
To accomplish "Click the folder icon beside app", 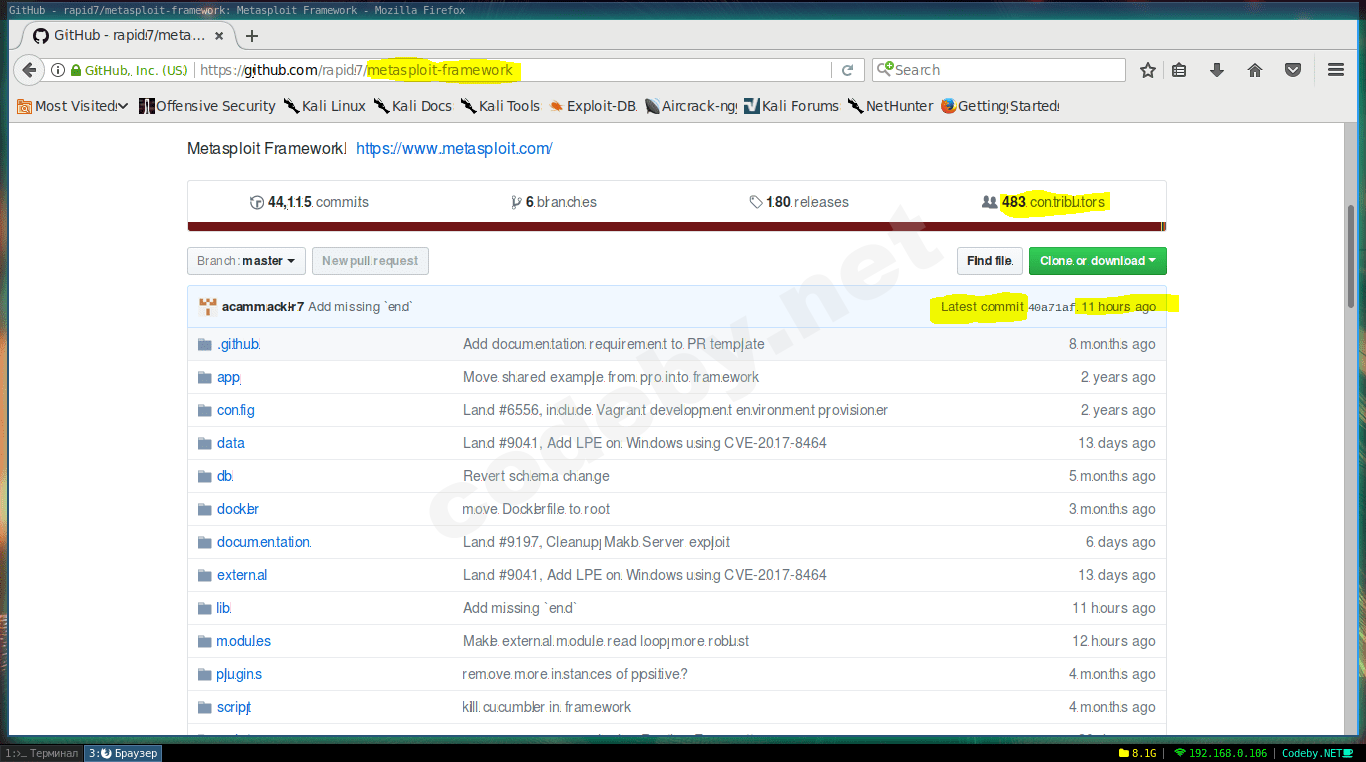I will click(x=205, y=377).
